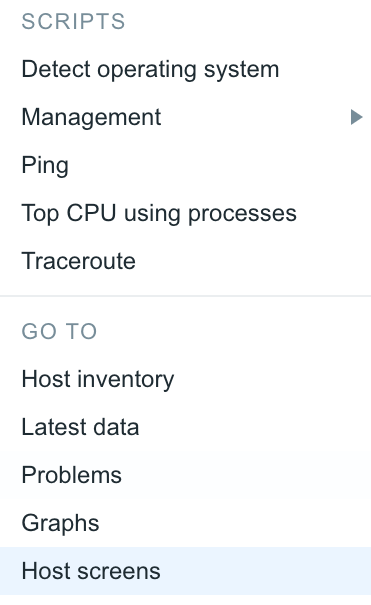Go to Host inventory

click(x=186, y=379)
